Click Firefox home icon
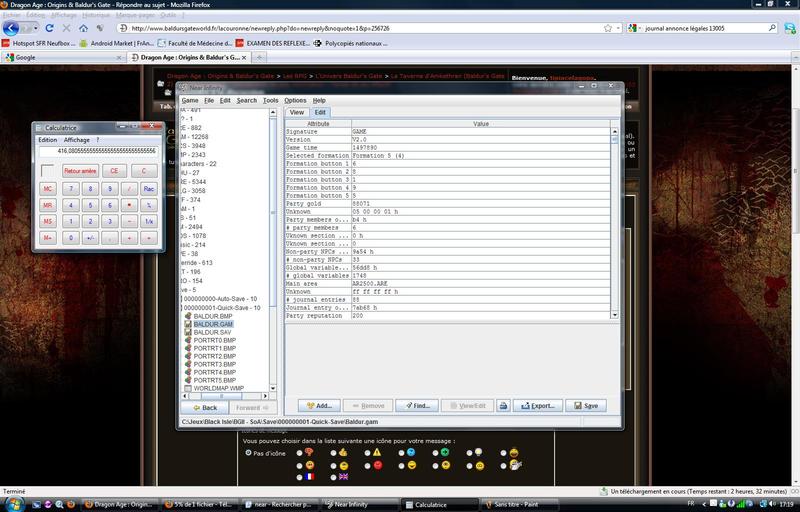This screenshot has width=800, height=512. point(83,28)
